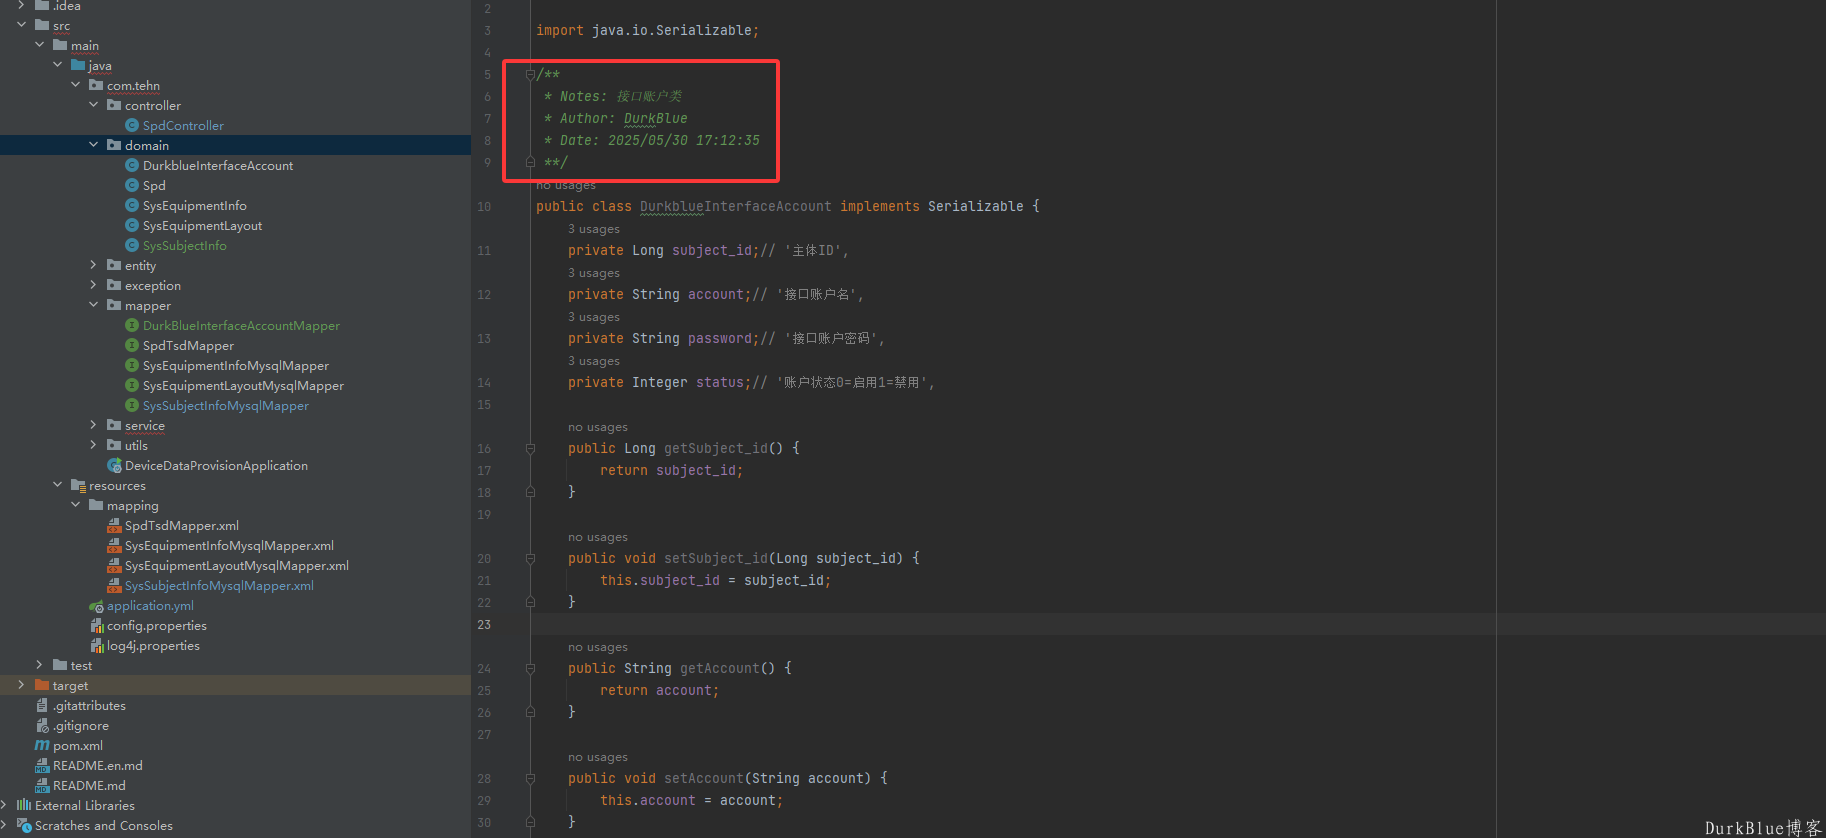Image resolution: width=1826 pixels, height=838 pixels.
Task: Click the DeviceDataProvisionApplication Spring Boot icon
Action: (114, 465)
